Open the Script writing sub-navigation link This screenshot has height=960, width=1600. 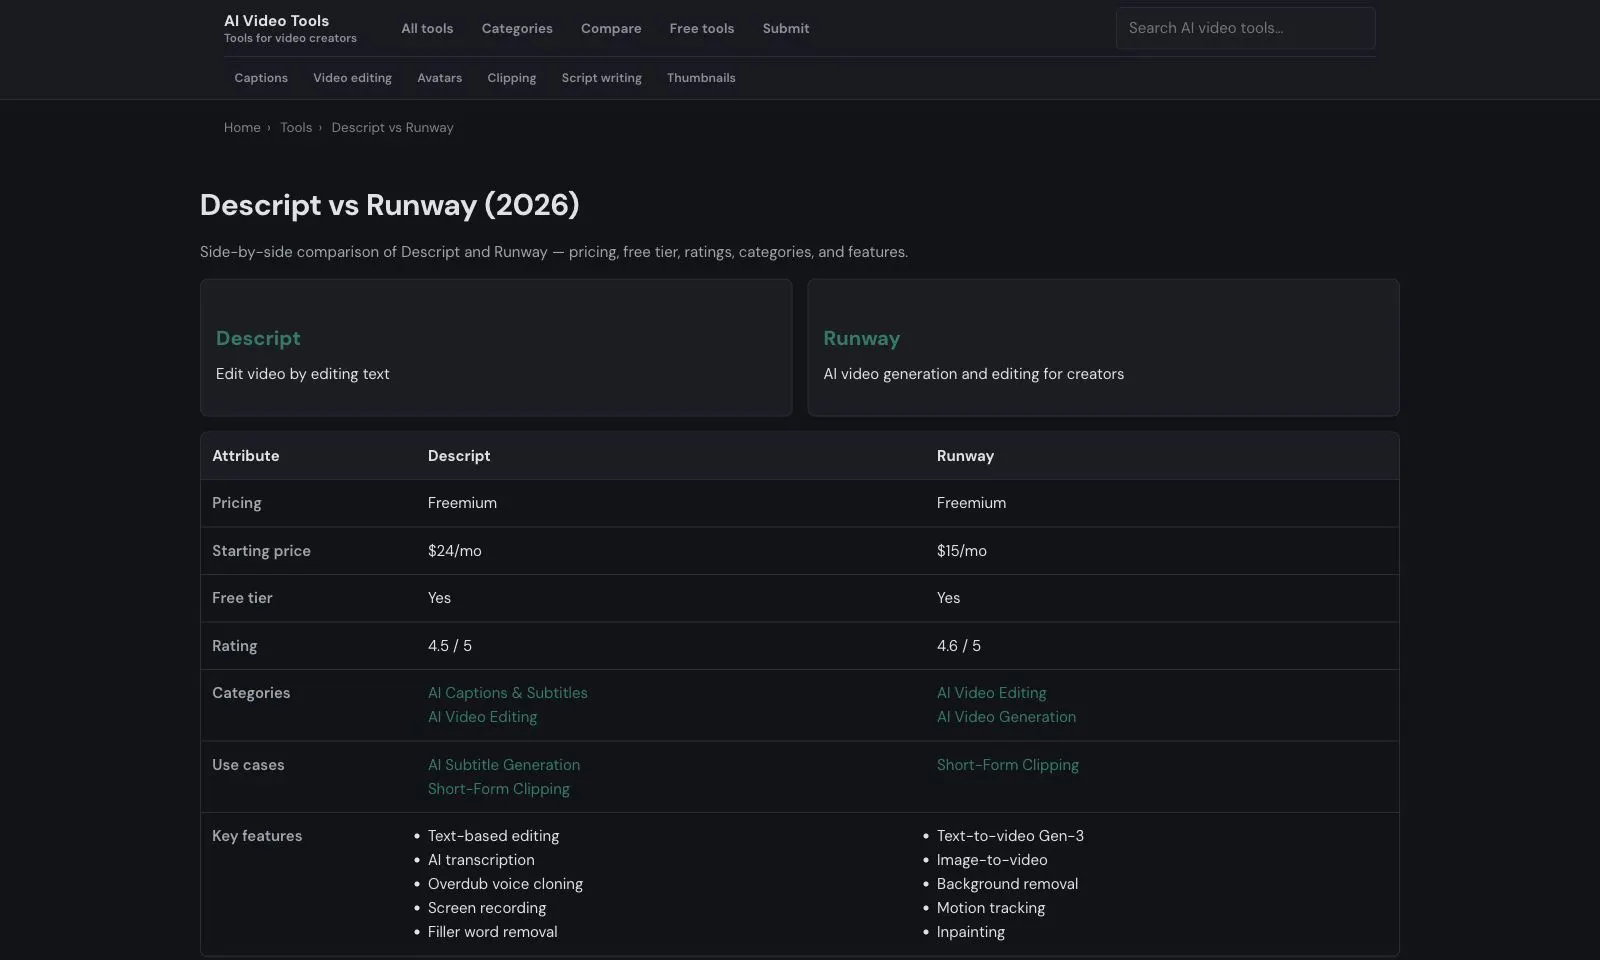(x=602, y=78)
